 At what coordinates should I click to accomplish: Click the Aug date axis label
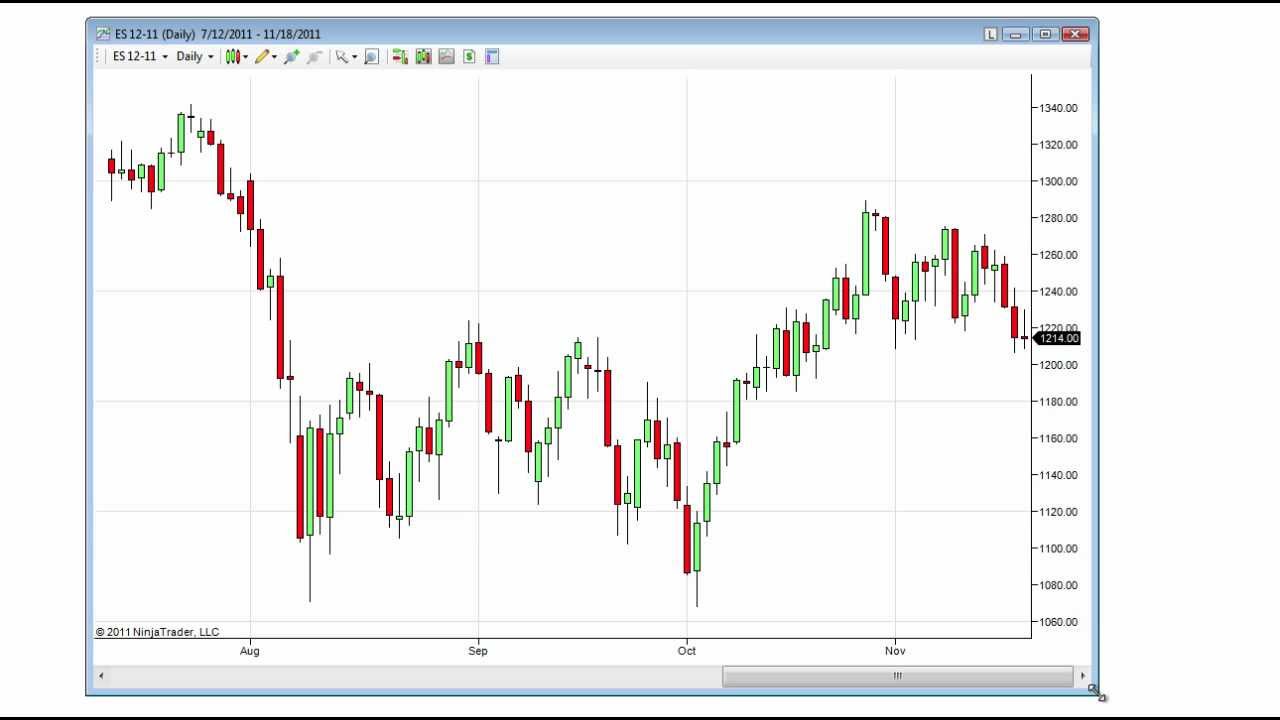coord(250,651)
